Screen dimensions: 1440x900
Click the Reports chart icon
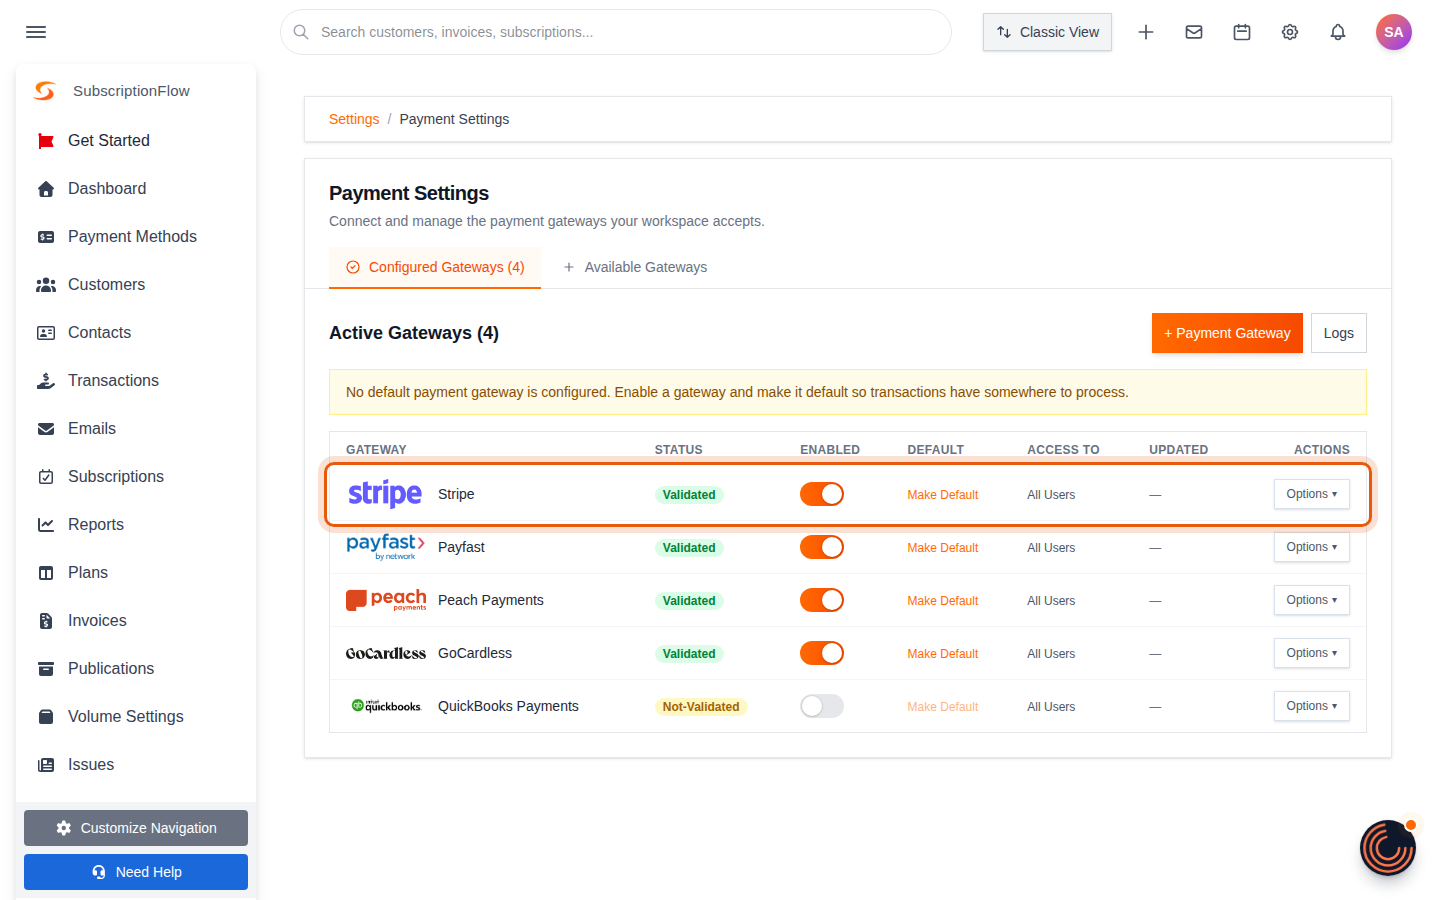46,525
